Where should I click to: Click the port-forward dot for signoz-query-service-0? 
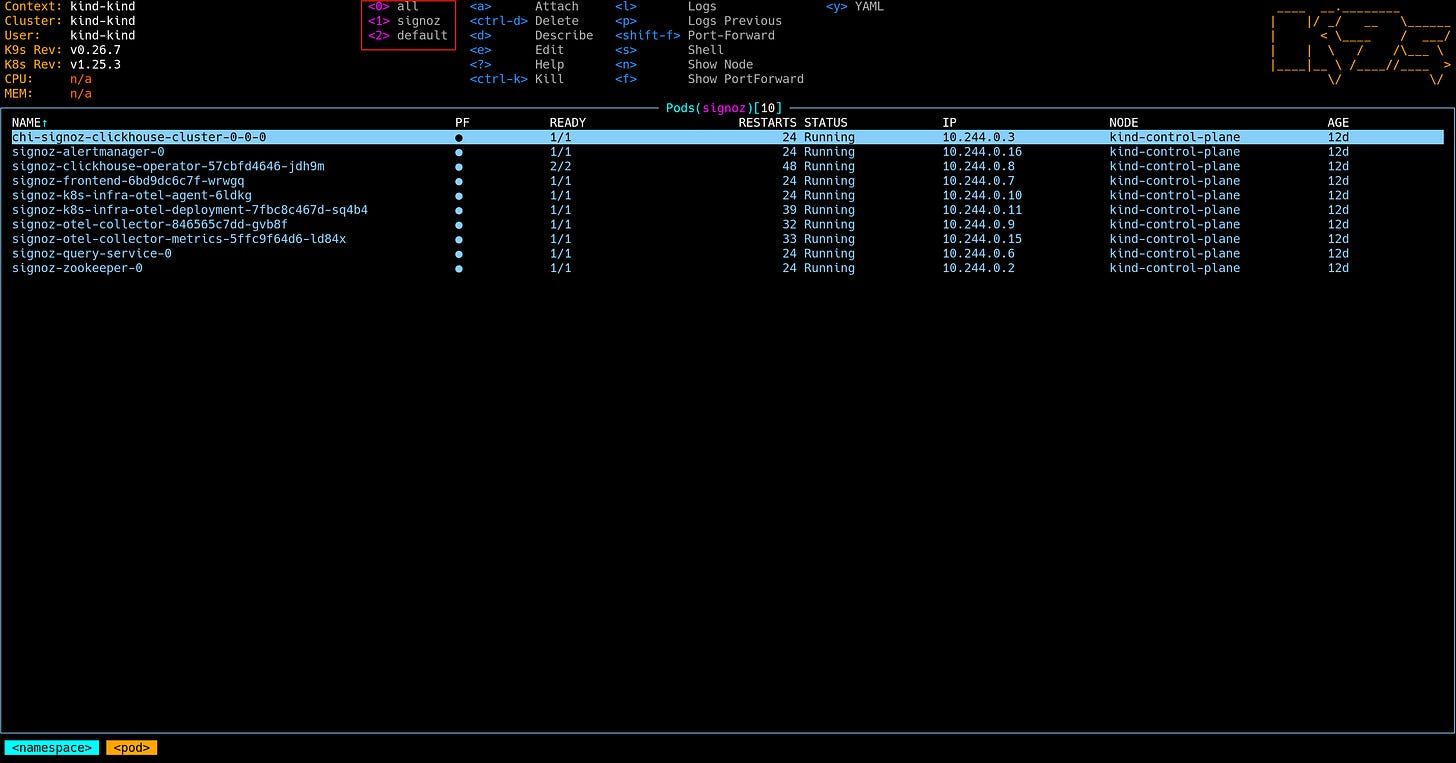tap(459, 253)
